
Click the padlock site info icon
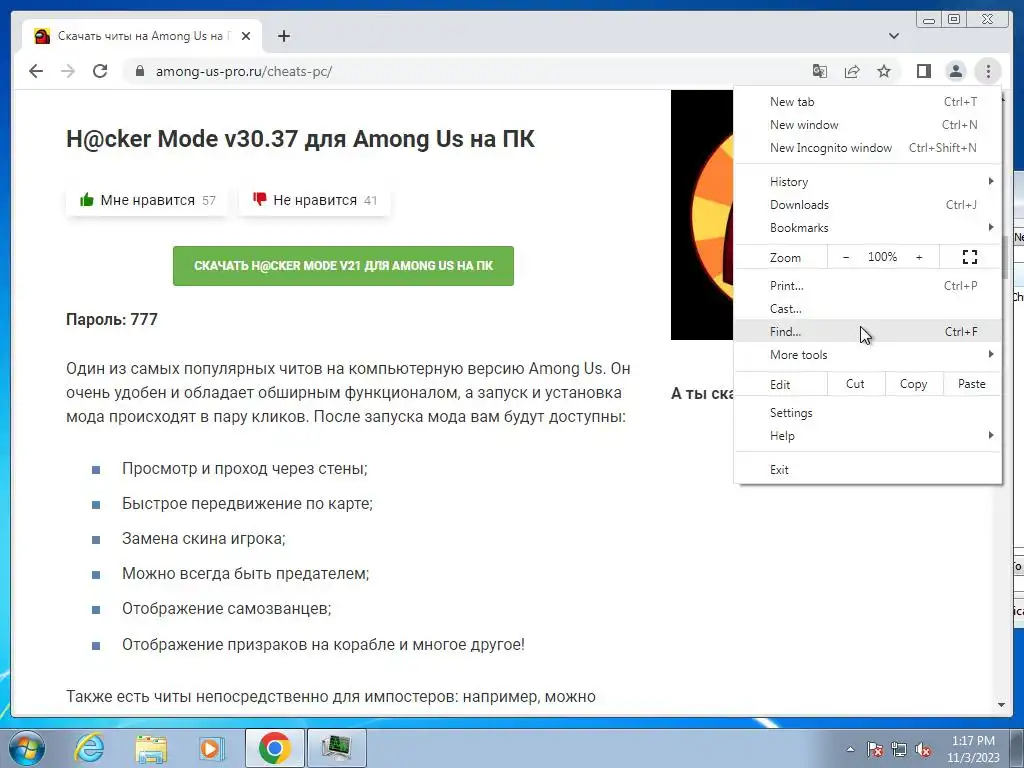coord(139,71)
